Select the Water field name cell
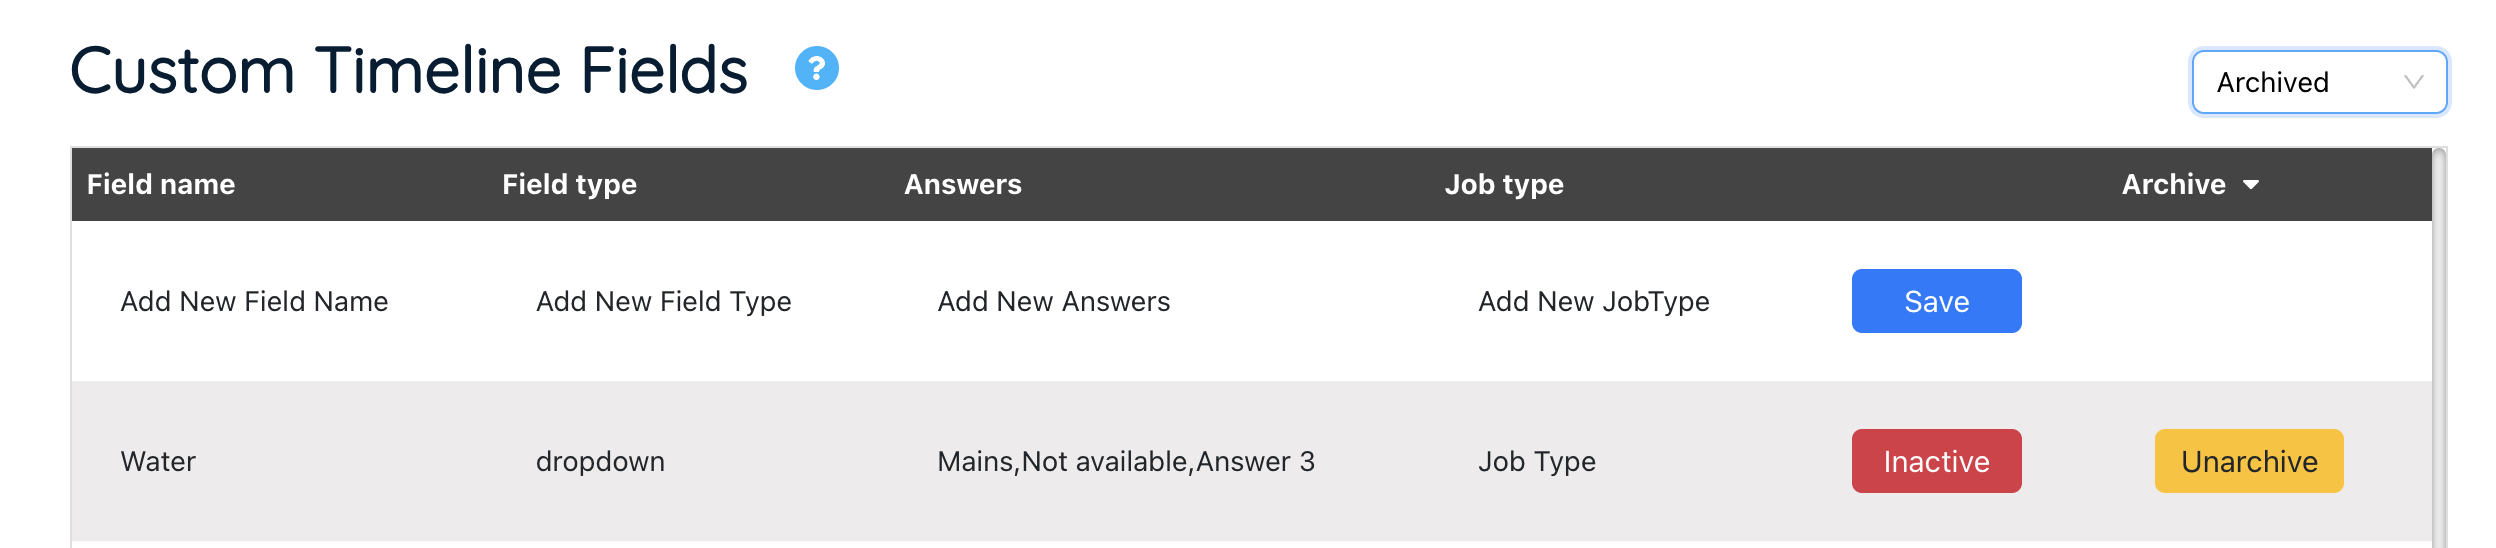Screen dimensions: 2496x548 (x=158, y=462)
